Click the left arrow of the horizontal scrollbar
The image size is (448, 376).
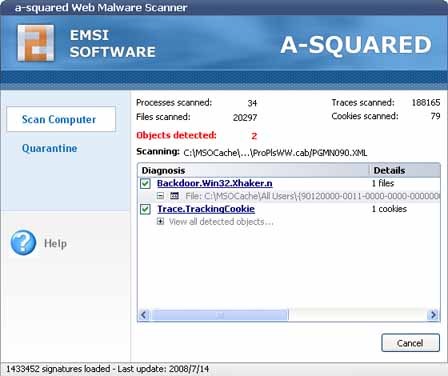point(144,315)
